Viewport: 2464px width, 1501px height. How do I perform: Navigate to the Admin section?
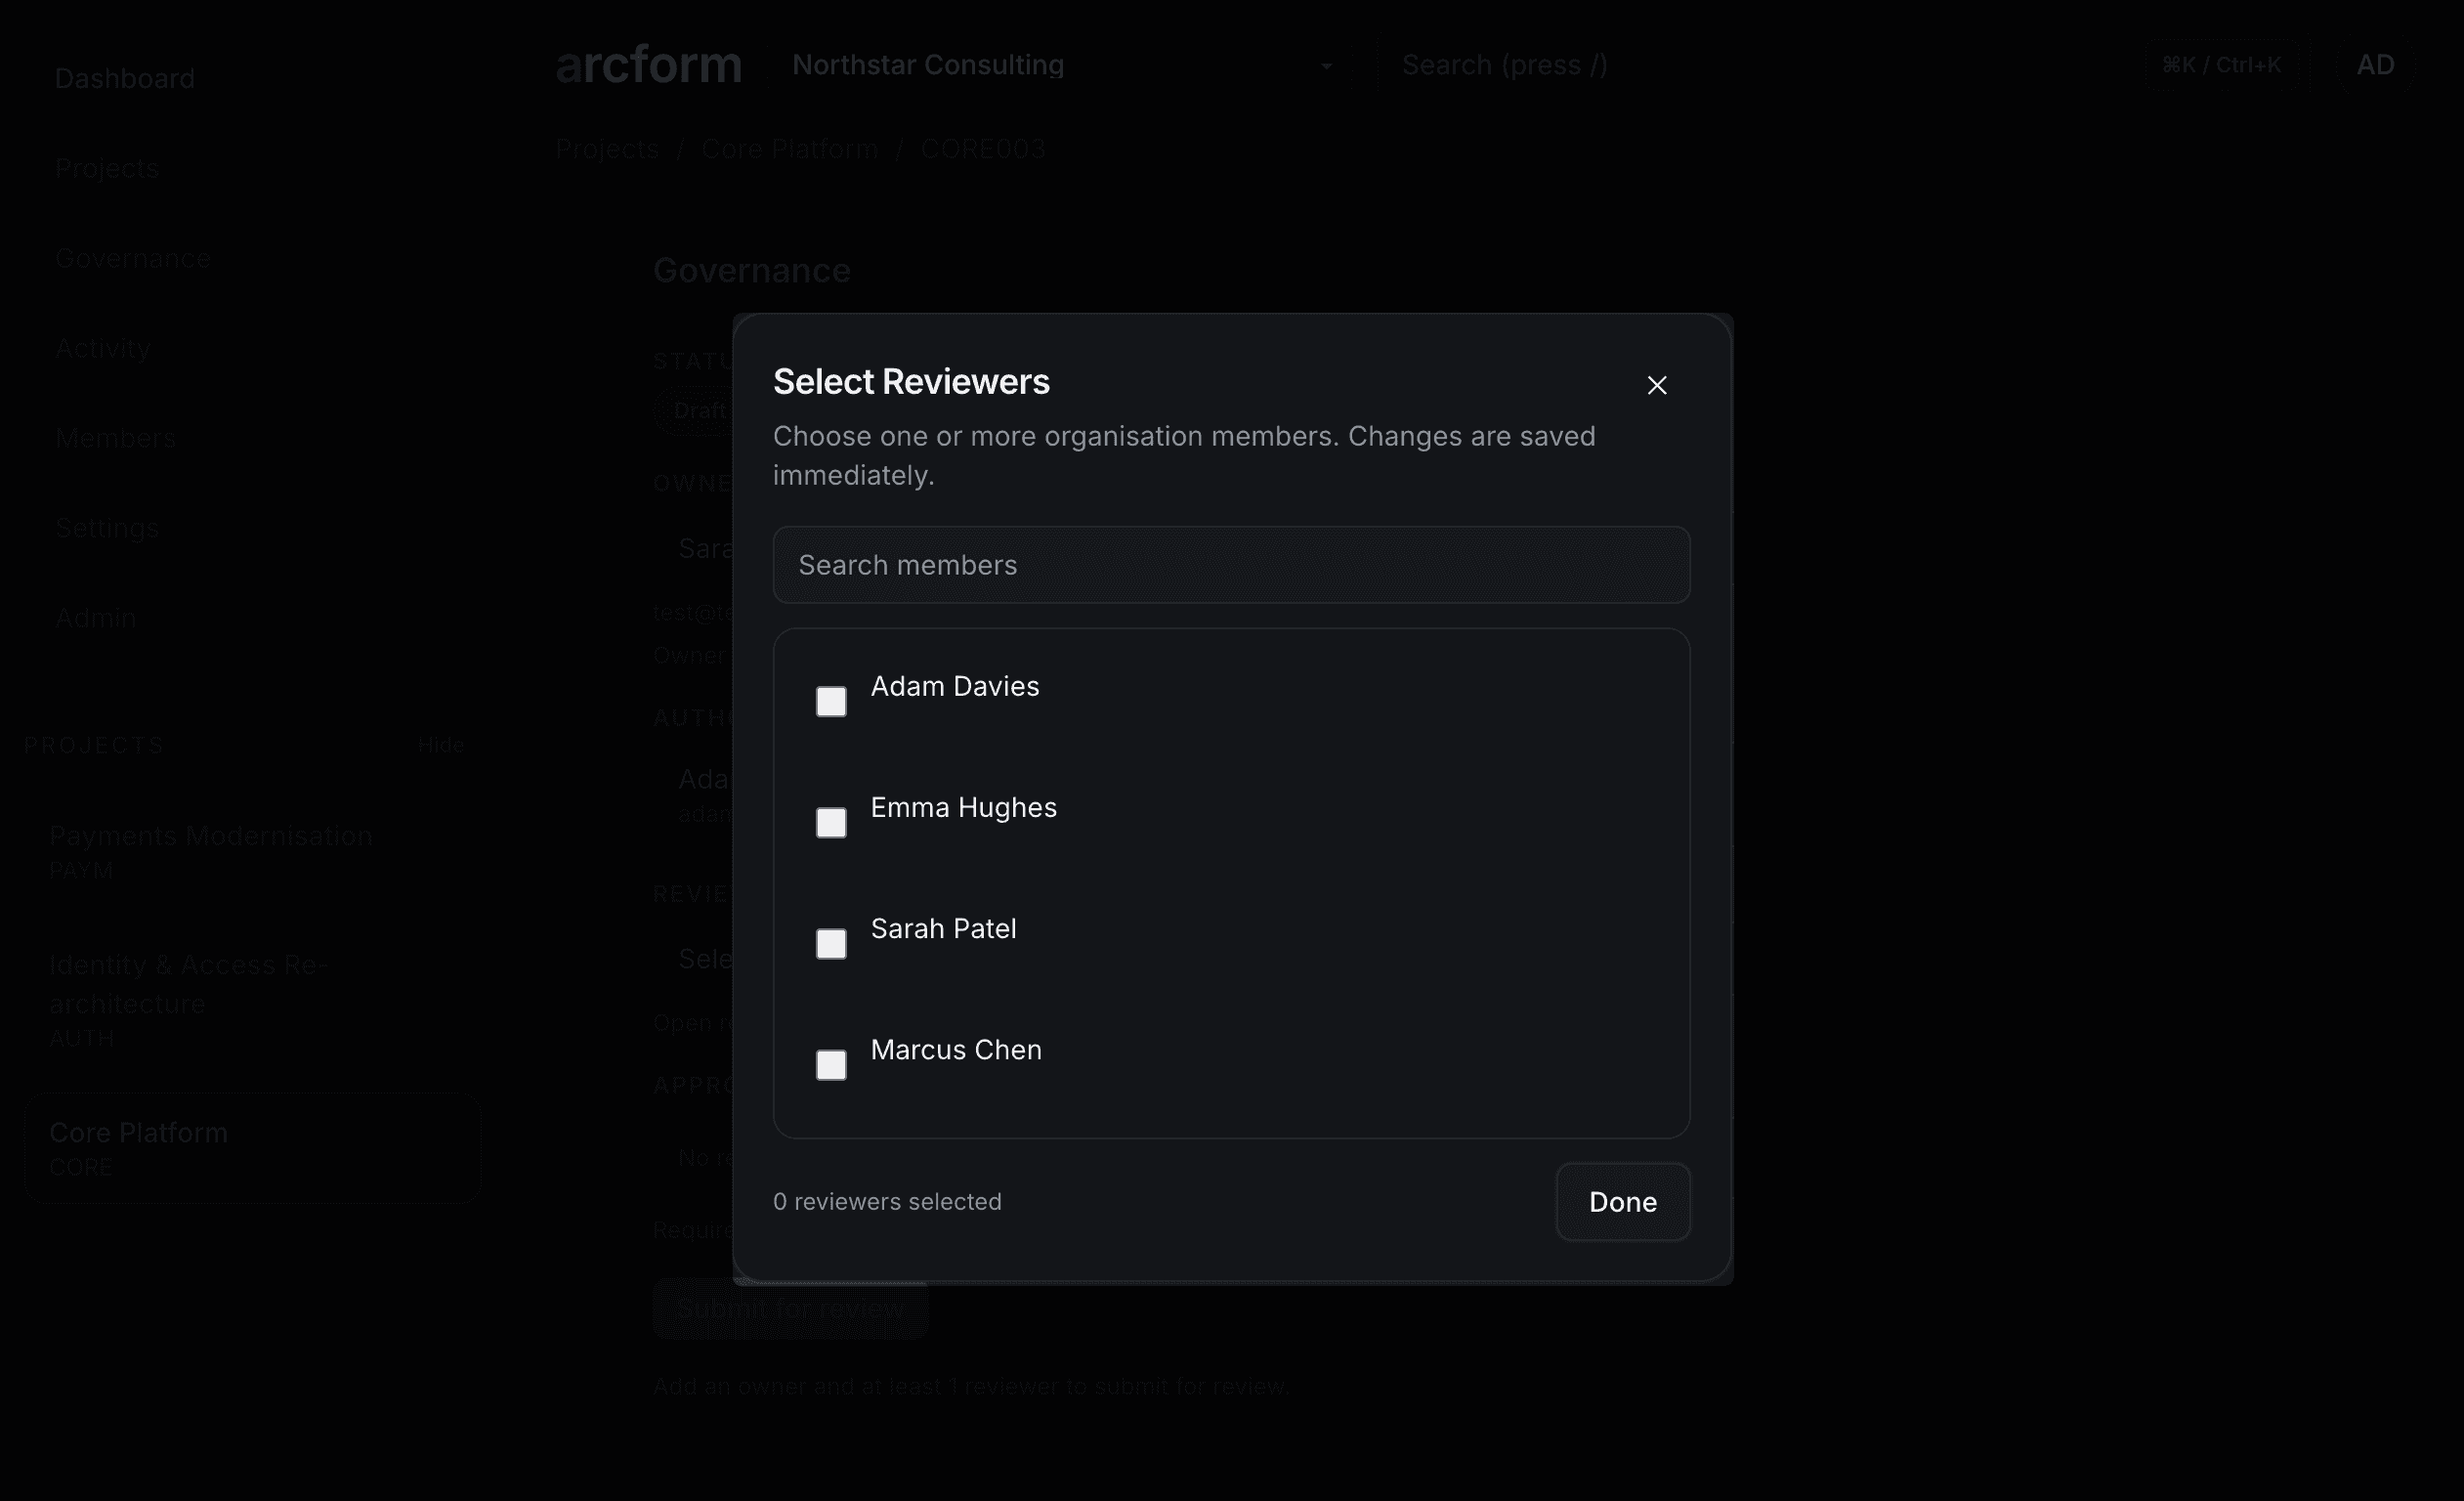[95, 617]
